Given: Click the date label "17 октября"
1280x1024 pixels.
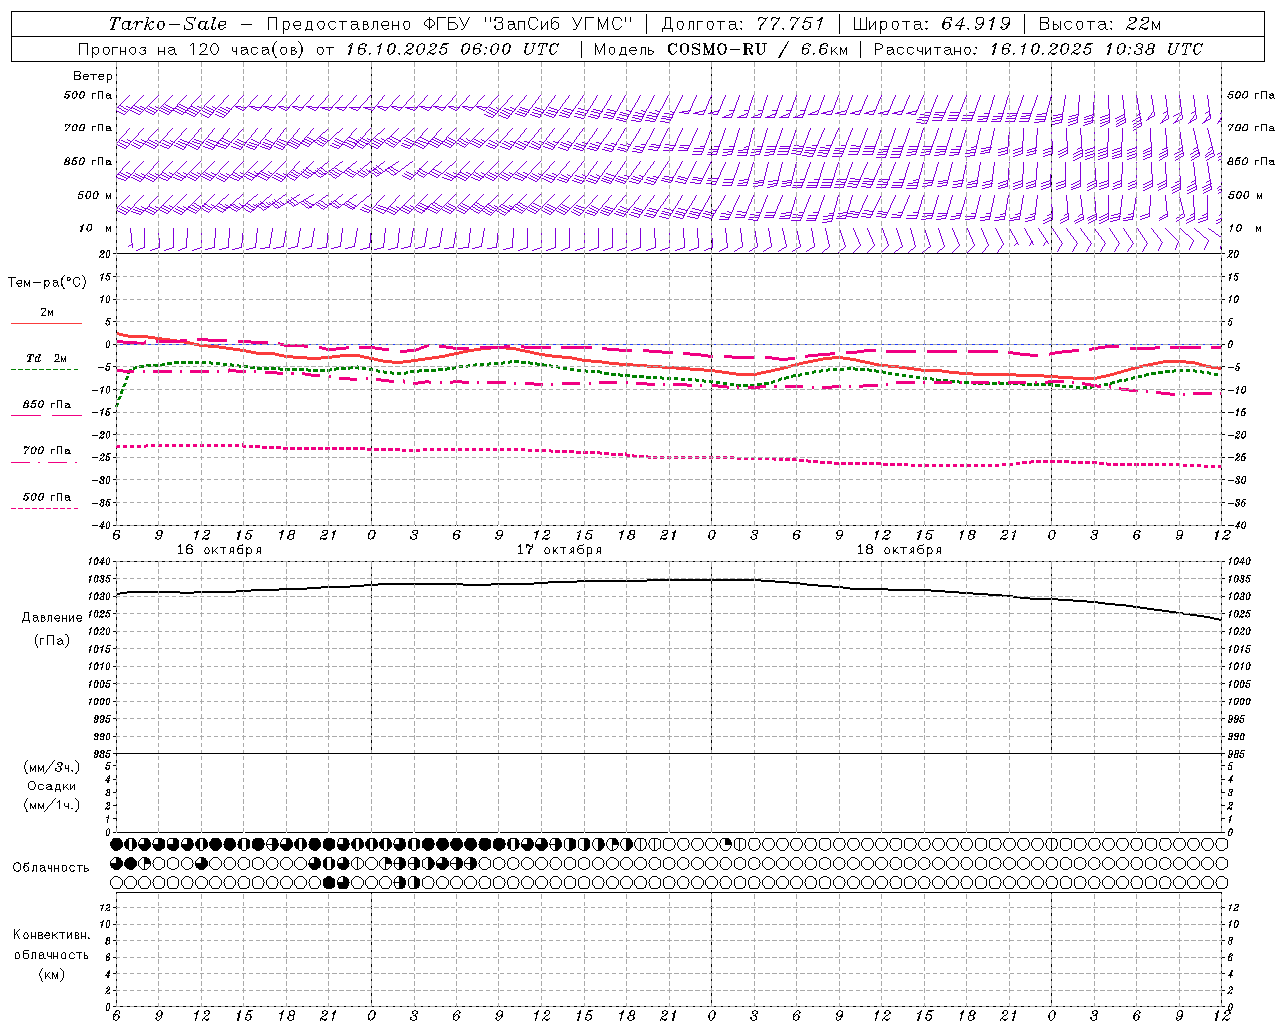Looking at the screenshot, I should [560, 550].
